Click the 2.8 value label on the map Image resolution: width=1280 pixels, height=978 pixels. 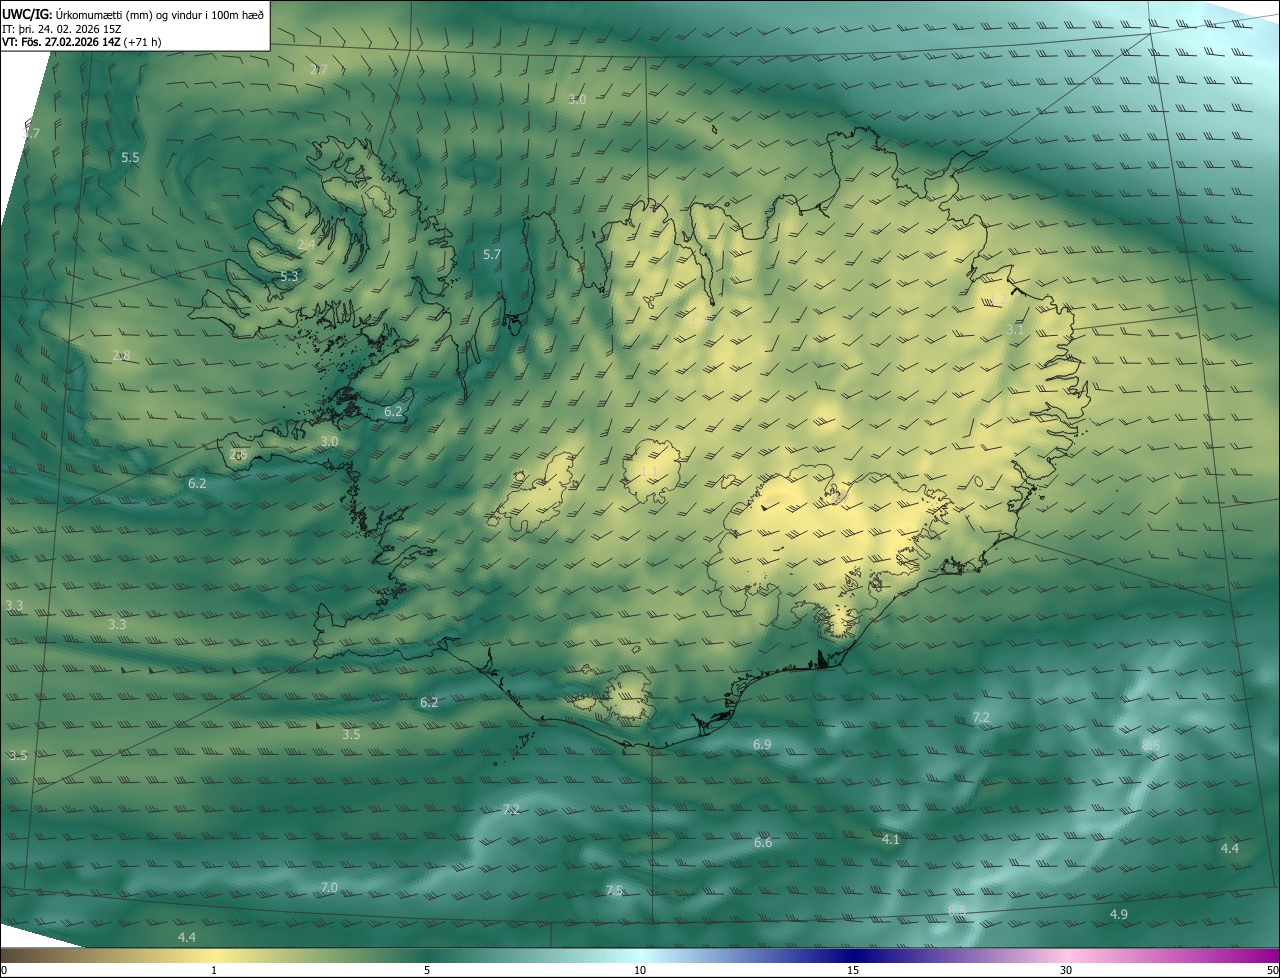(121, 356)
